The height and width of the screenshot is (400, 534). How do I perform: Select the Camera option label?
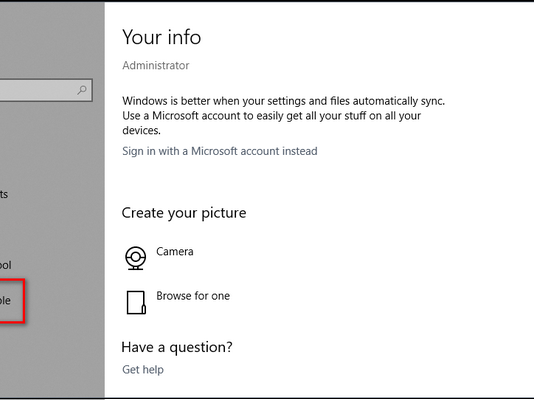(x=175, y=252)
